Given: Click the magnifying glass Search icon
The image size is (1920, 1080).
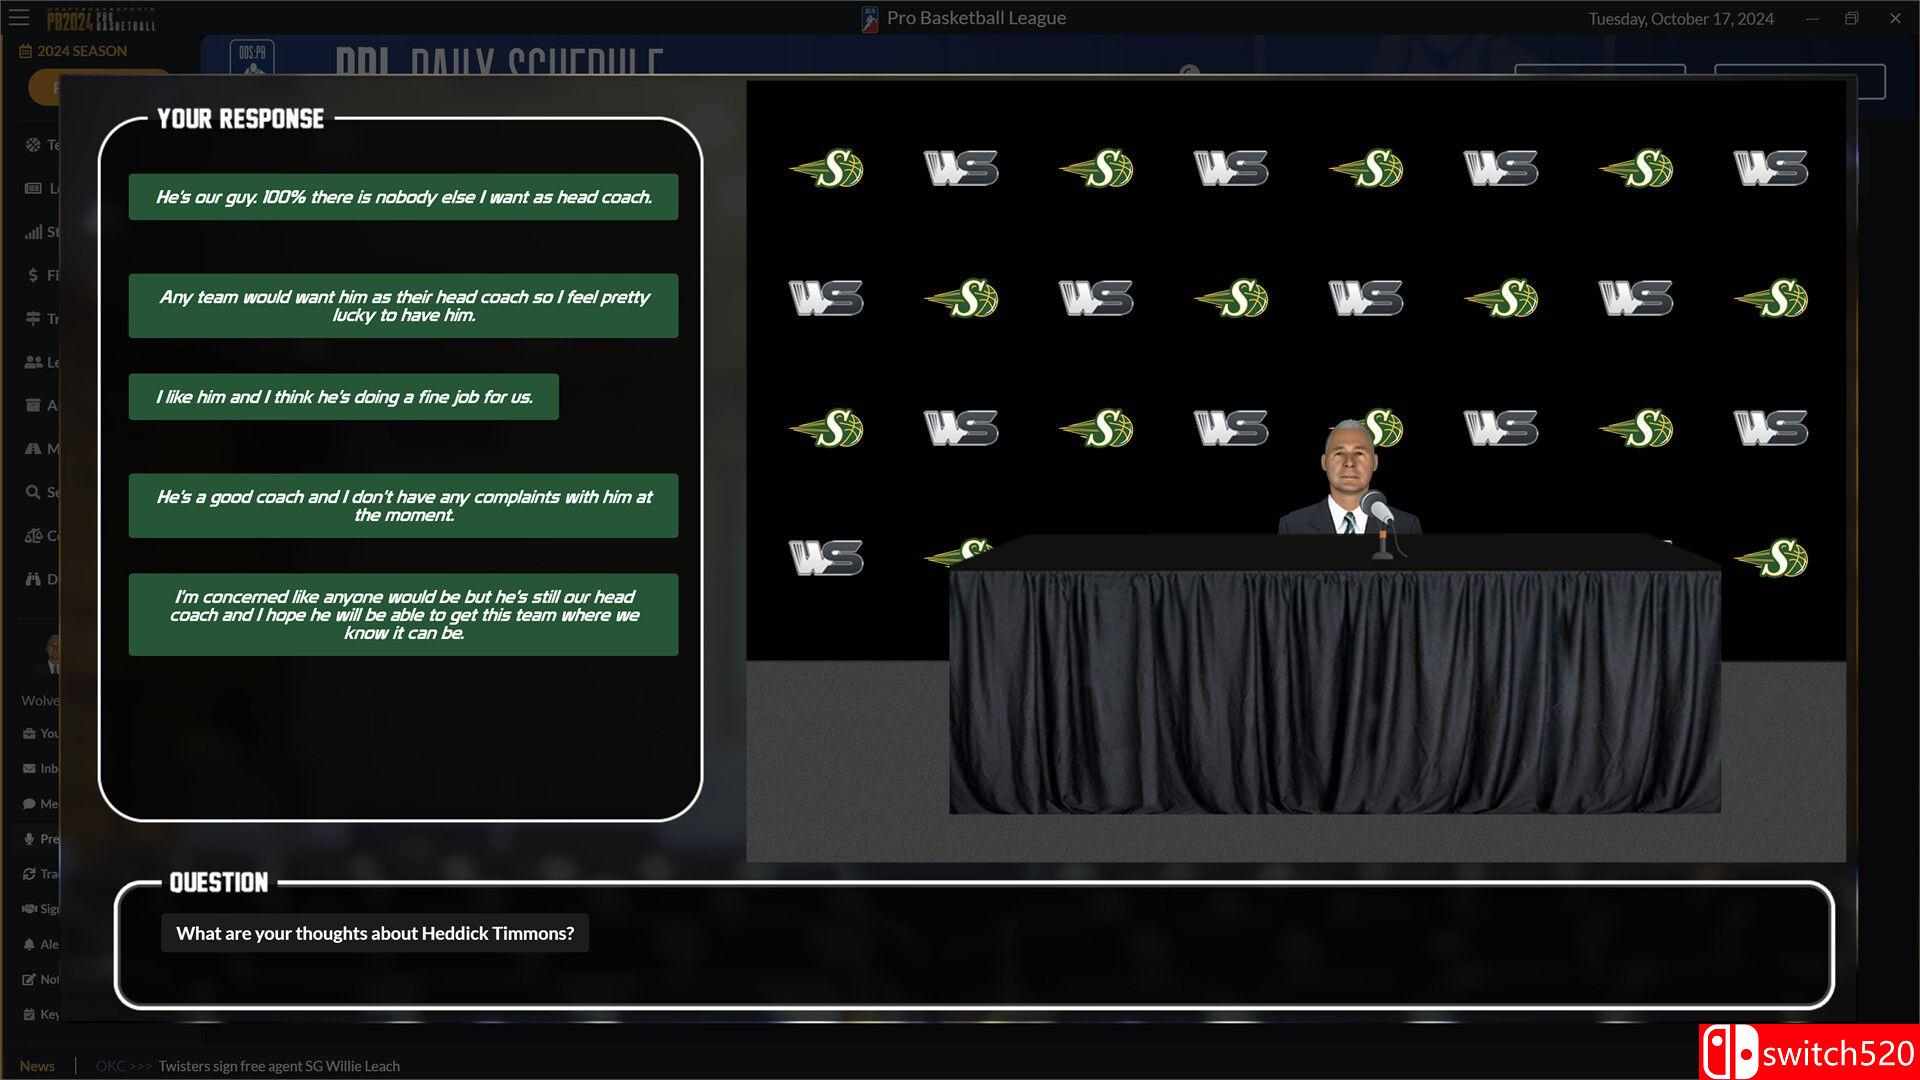Looking at the screenshot, I should 33,492.
